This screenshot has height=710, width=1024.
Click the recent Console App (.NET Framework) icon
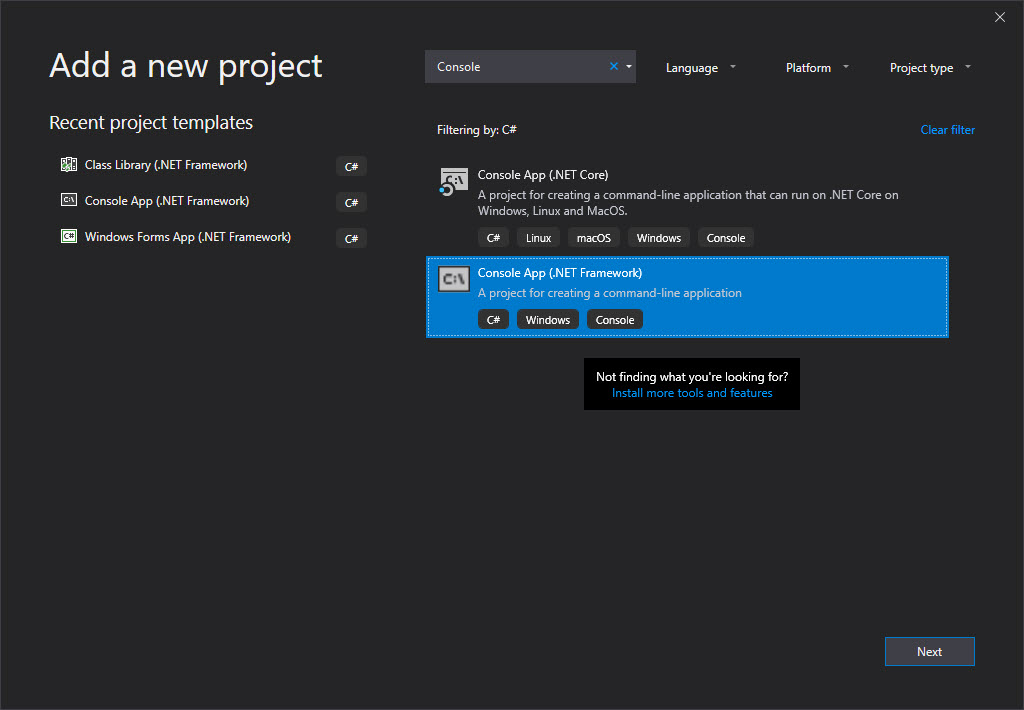[x=69, y=200]
